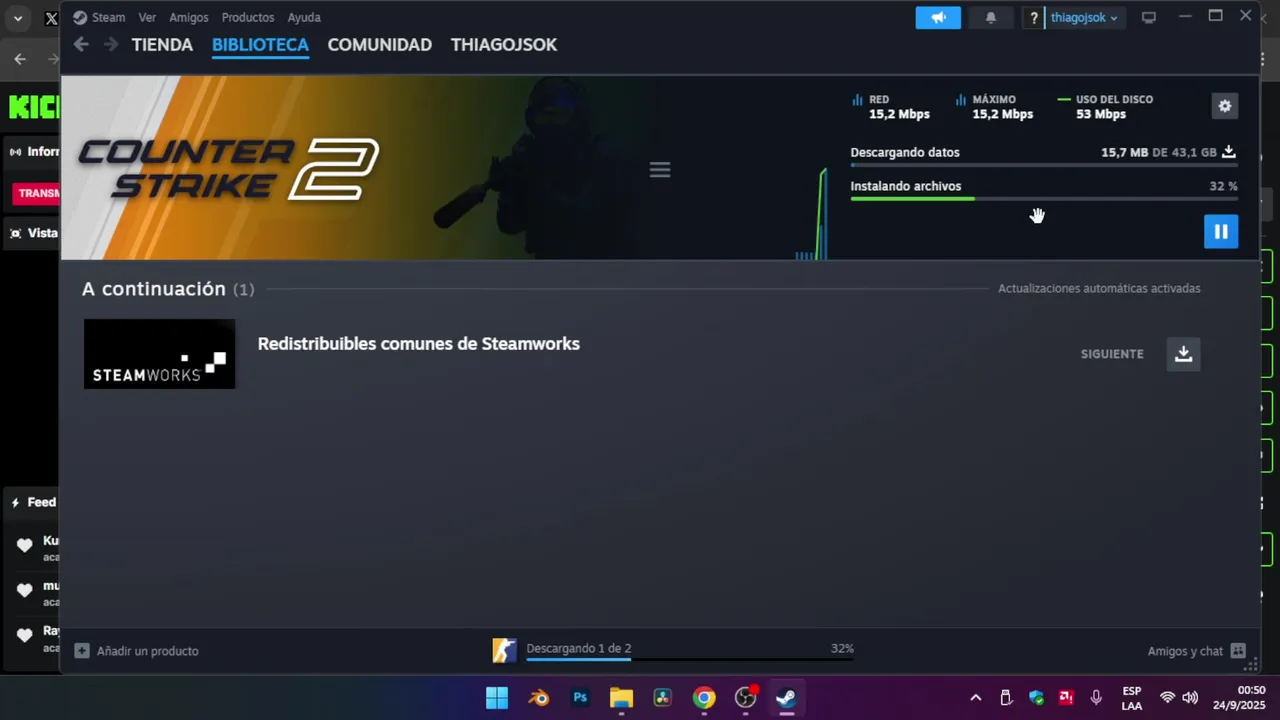This screenshot has width=1280, height=720.
Task: Open File Explorer from the taskbar
Action: click(x=621, y=698)
